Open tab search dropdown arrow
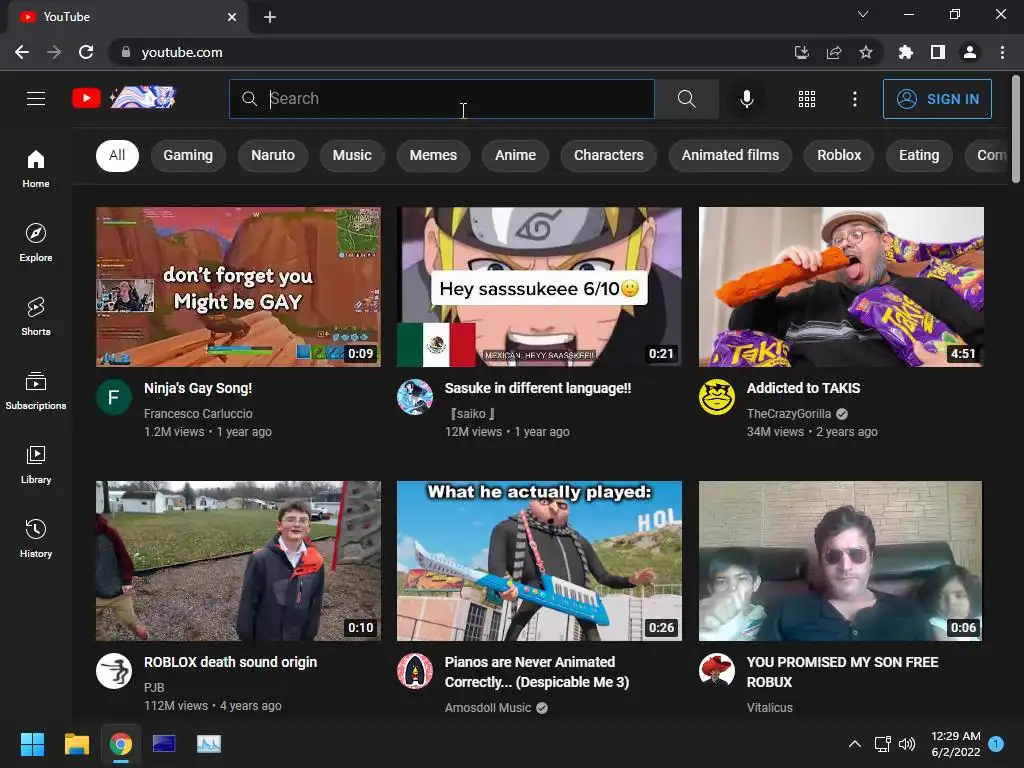 click(x=862, y=14)
